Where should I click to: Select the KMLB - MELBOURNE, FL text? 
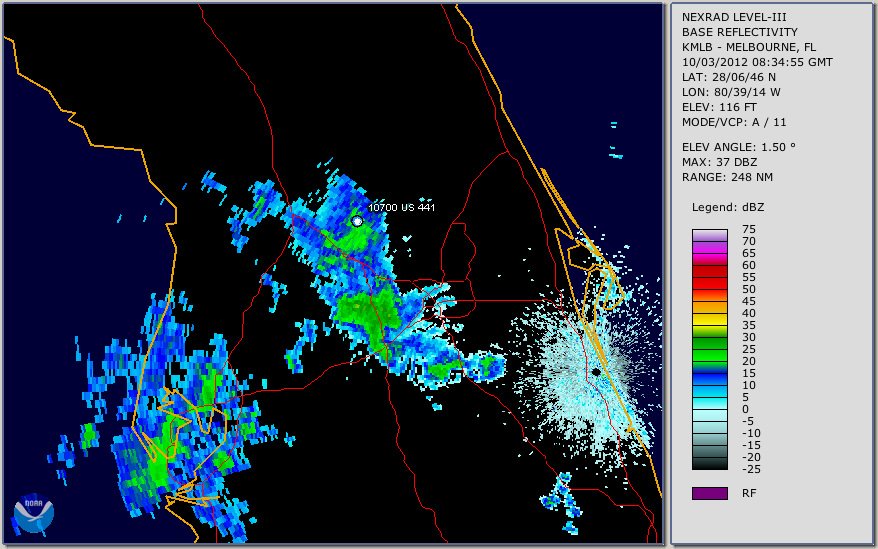tap(749, 47)
